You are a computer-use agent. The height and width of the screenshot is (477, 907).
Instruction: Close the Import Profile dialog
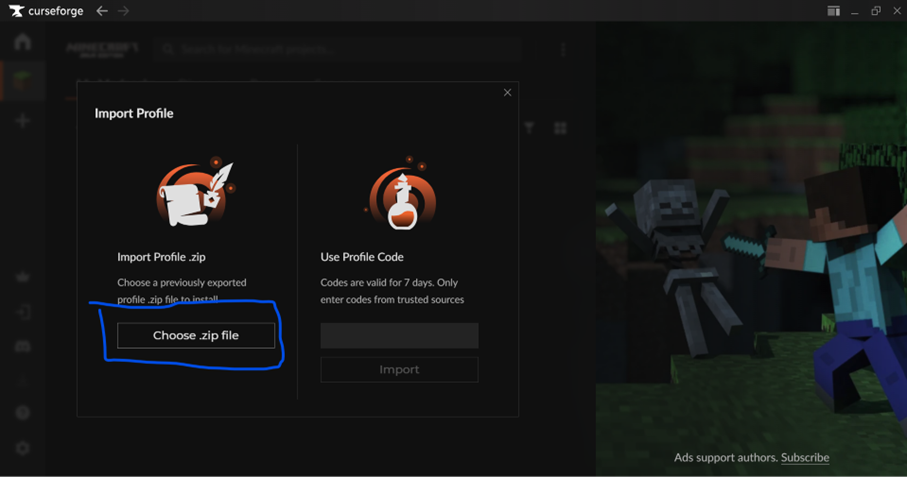point(507,93)
